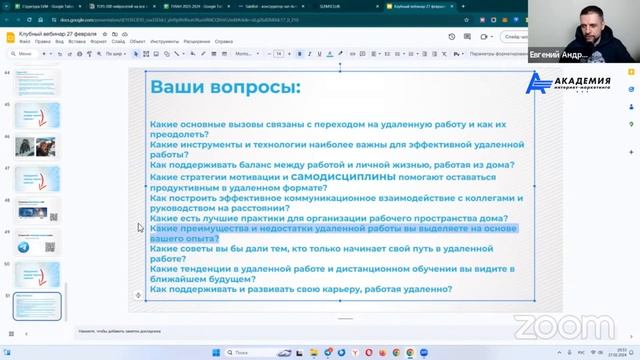640x360 pixels.
Task: Open the Вставка menu
Action: tap(77, 42)
